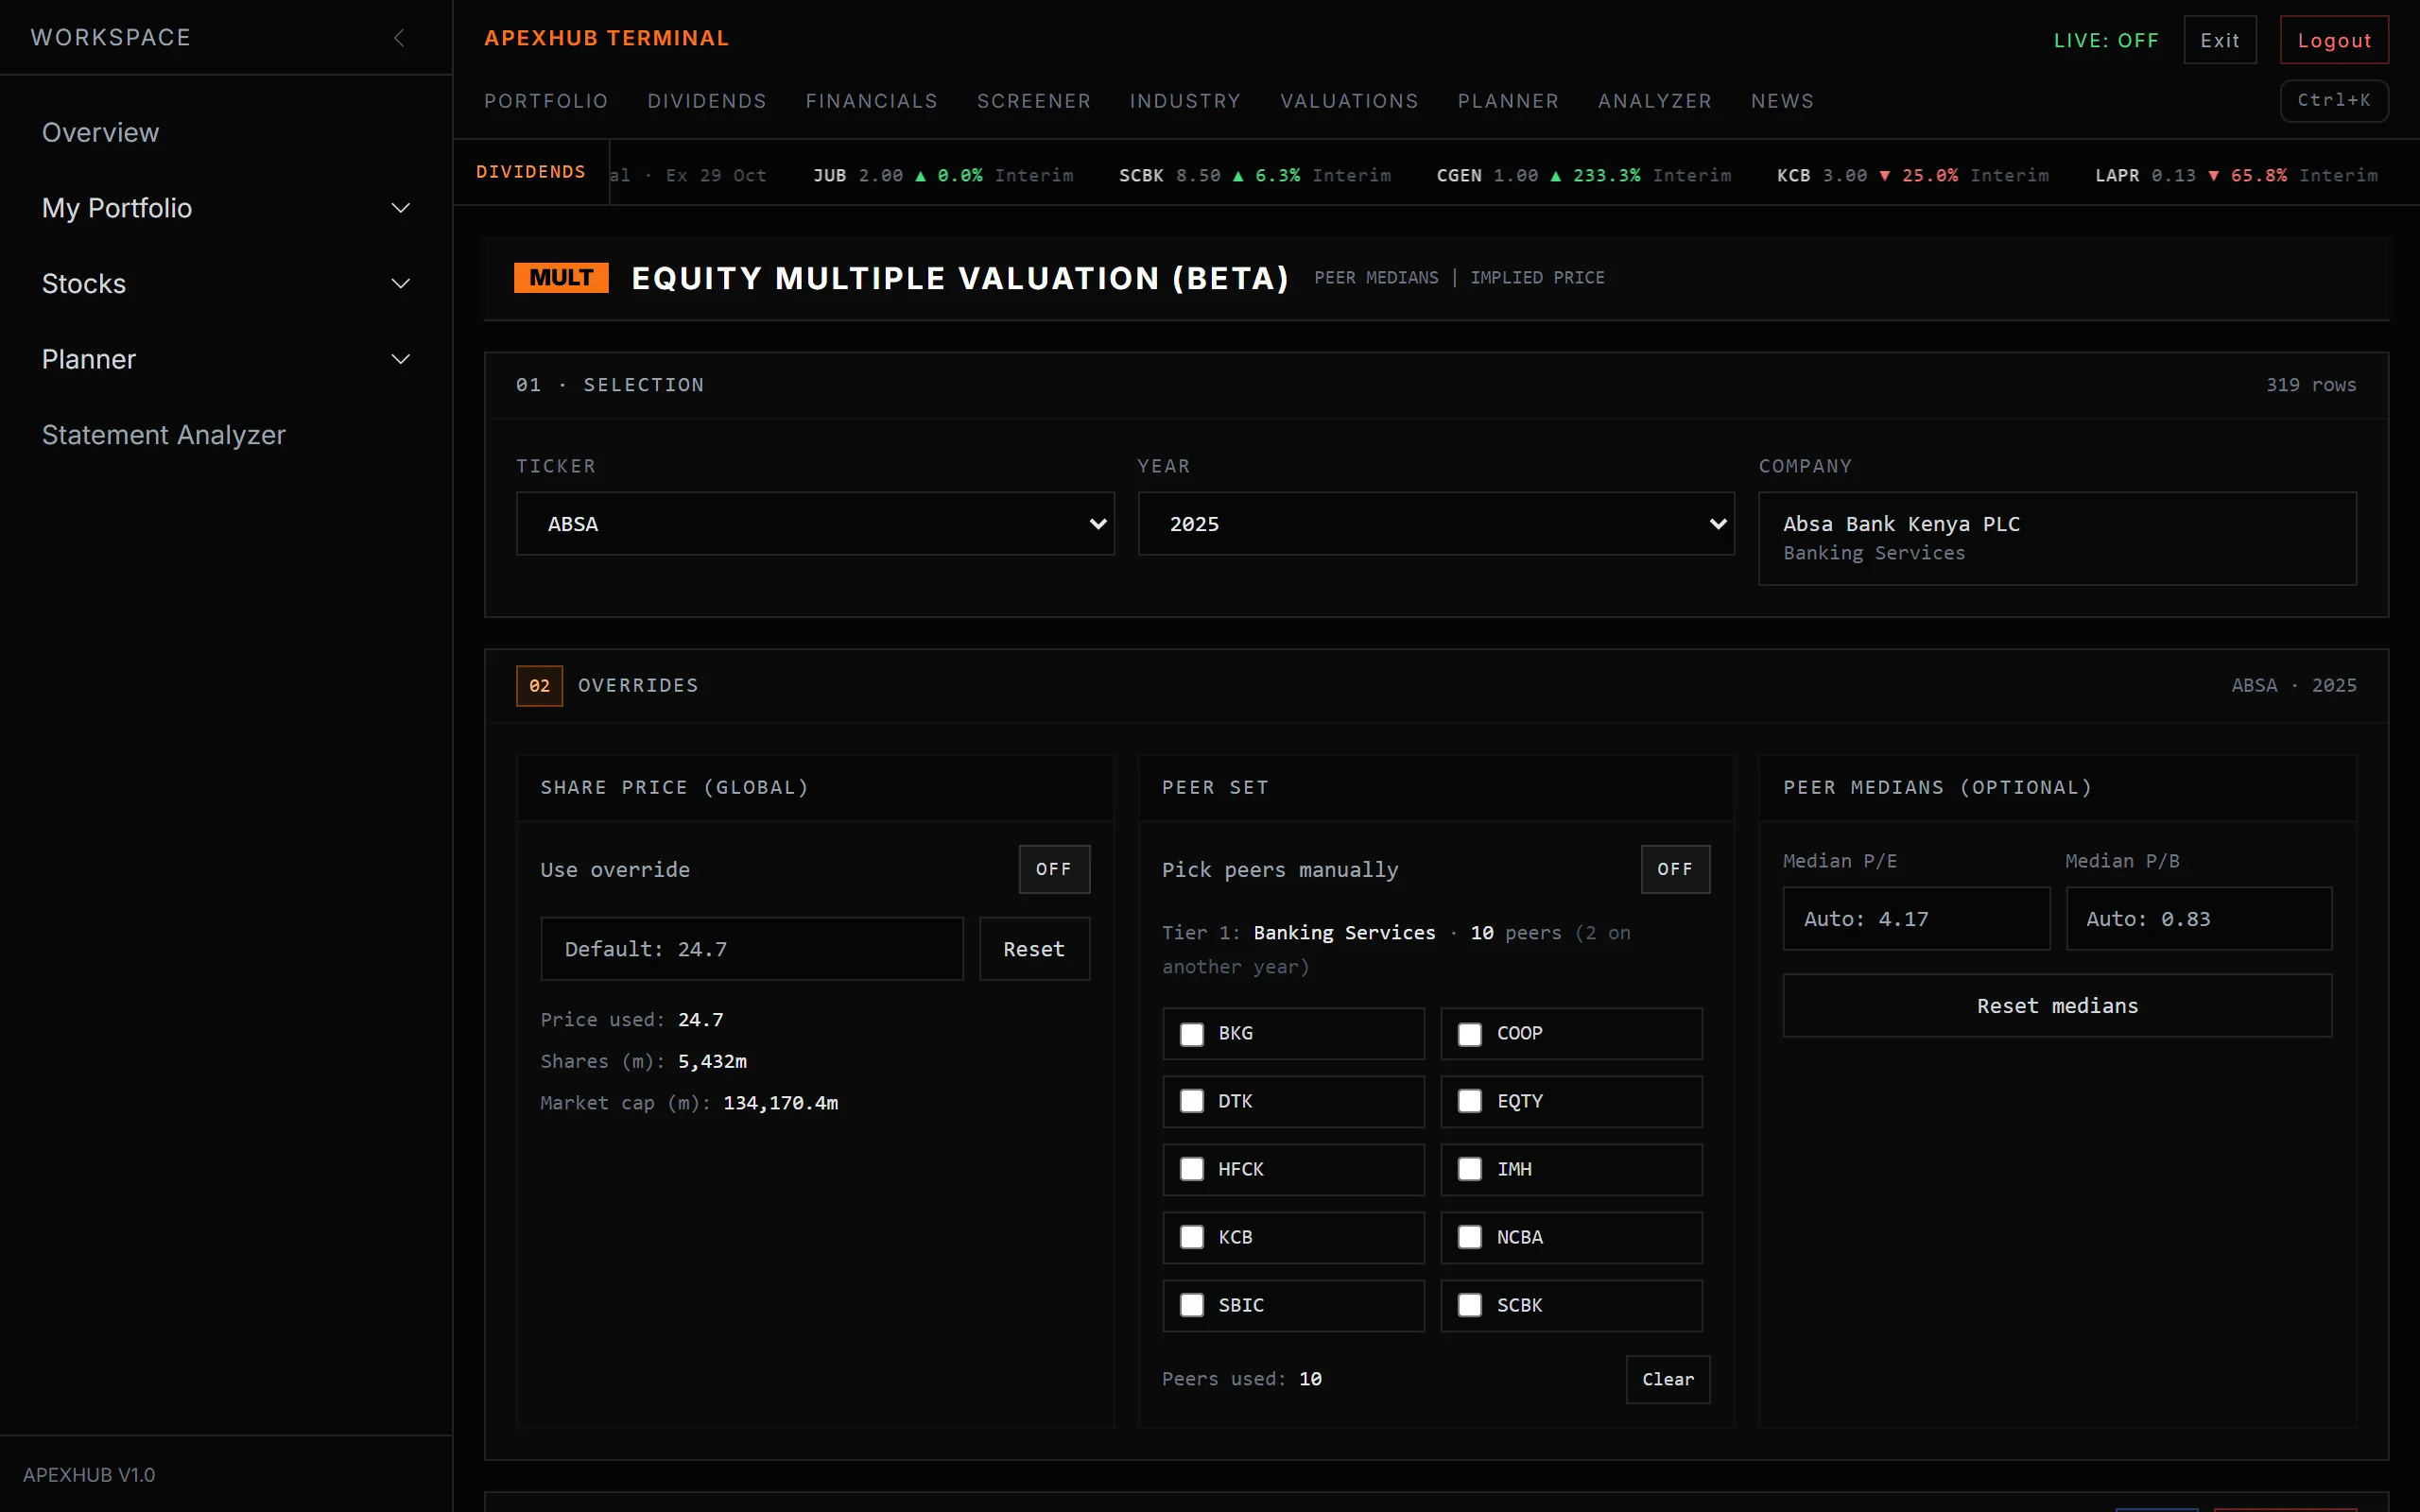Image resolution: width=2420 pixels, height=1512 pixels.
Task: Focus the Median P/B input field
Action: (x=2199, y=919)
